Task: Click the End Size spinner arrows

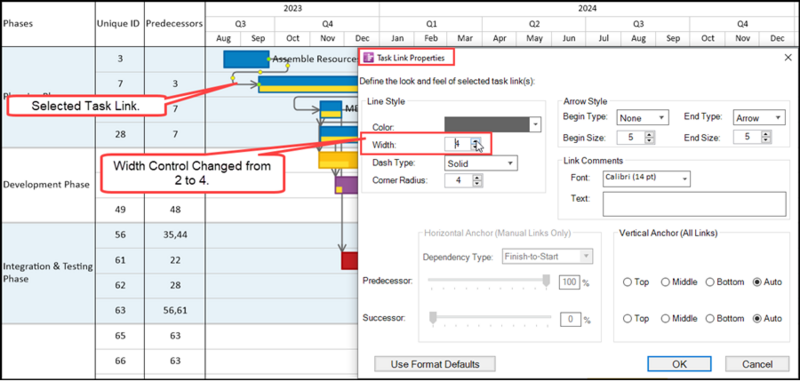Action: coord(766,137)
